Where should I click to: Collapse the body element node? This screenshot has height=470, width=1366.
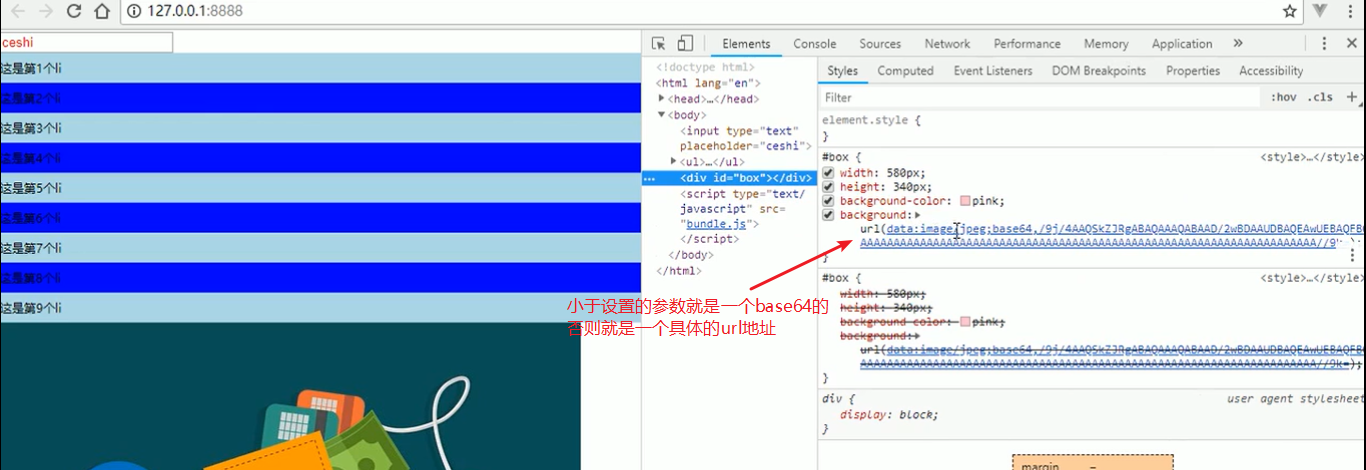coord(662,115)
